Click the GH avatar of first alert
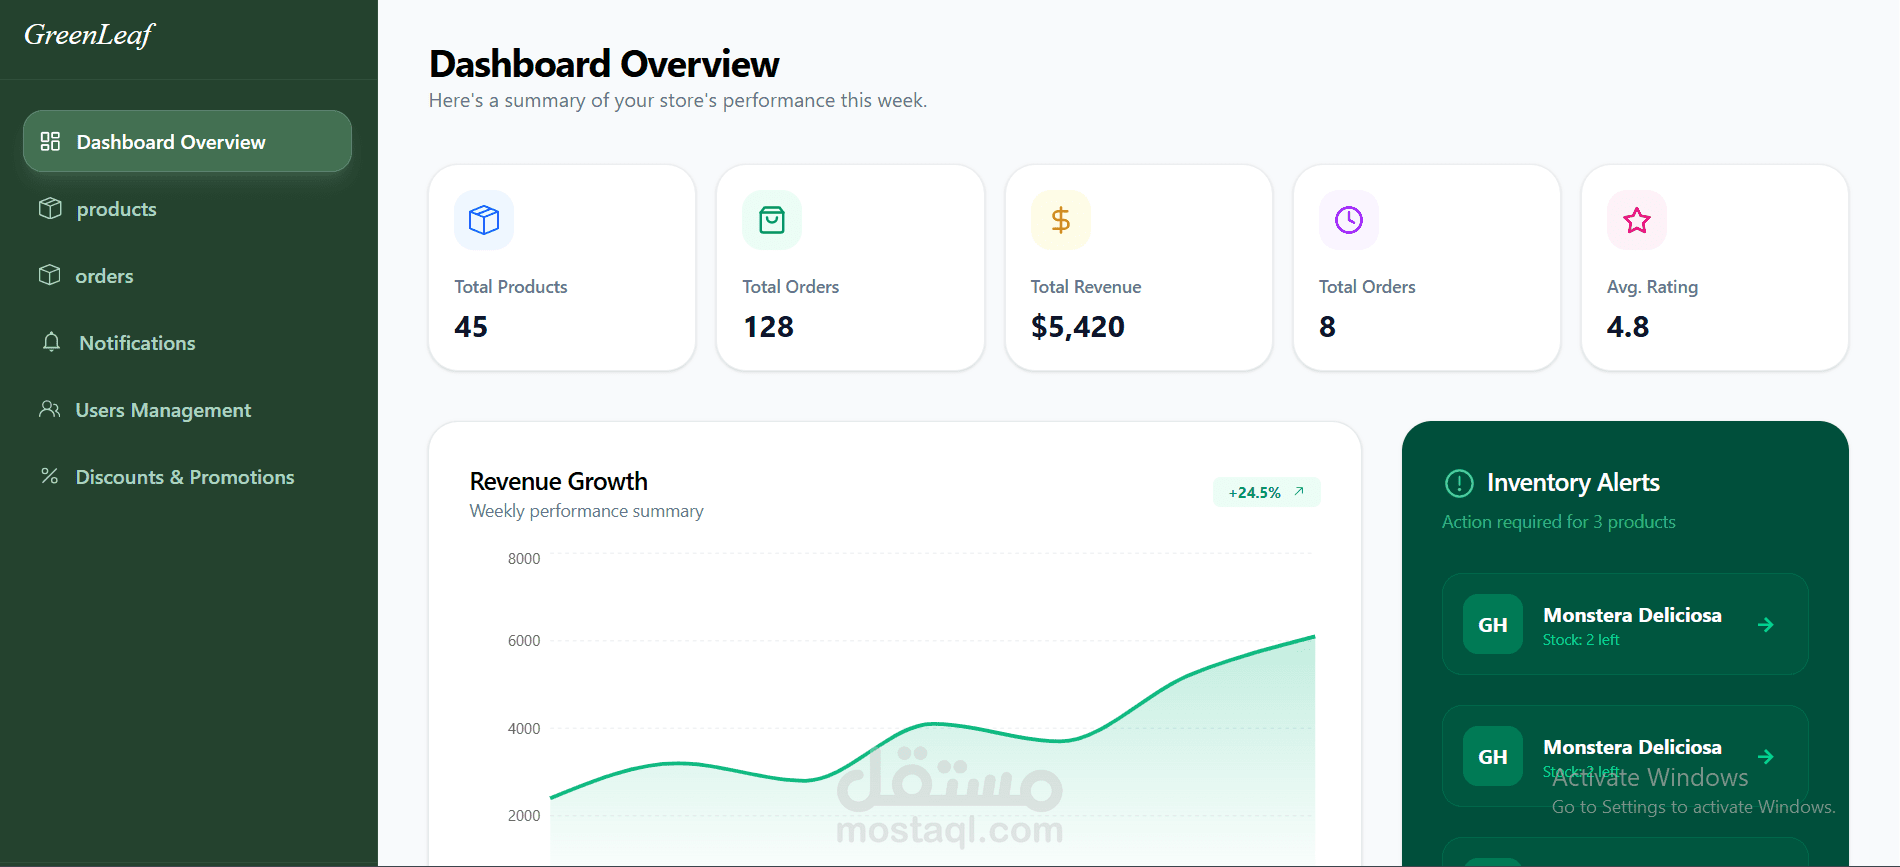Image resolution: width=1900 pixels, height=867 pixels. pos(1493,624)
